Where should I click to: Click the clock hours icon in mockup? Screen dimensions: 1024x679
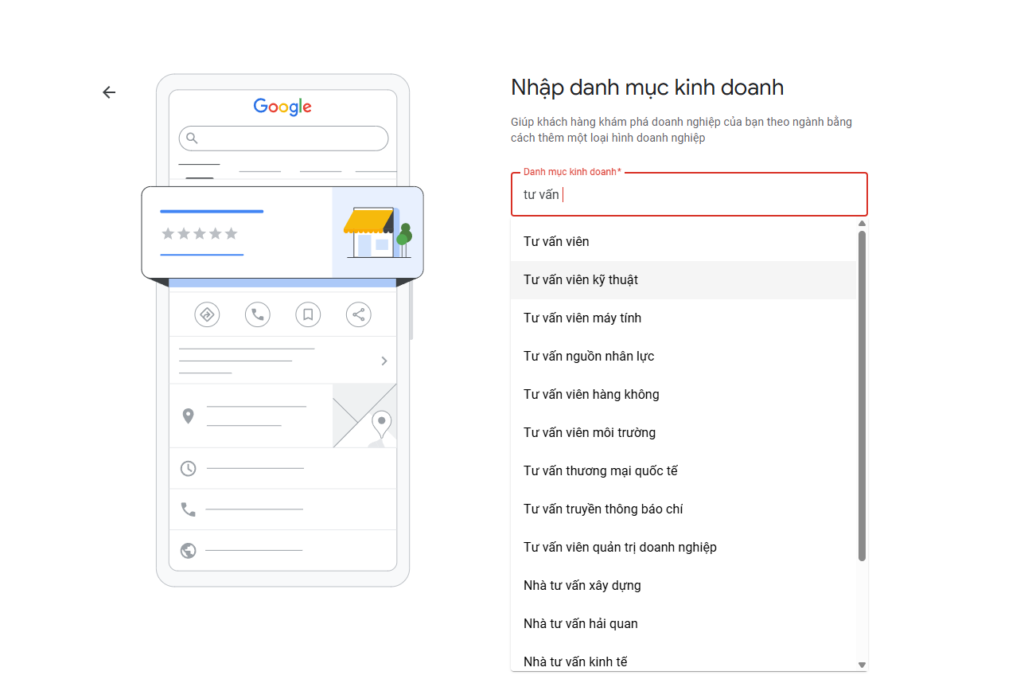[188, 468]
